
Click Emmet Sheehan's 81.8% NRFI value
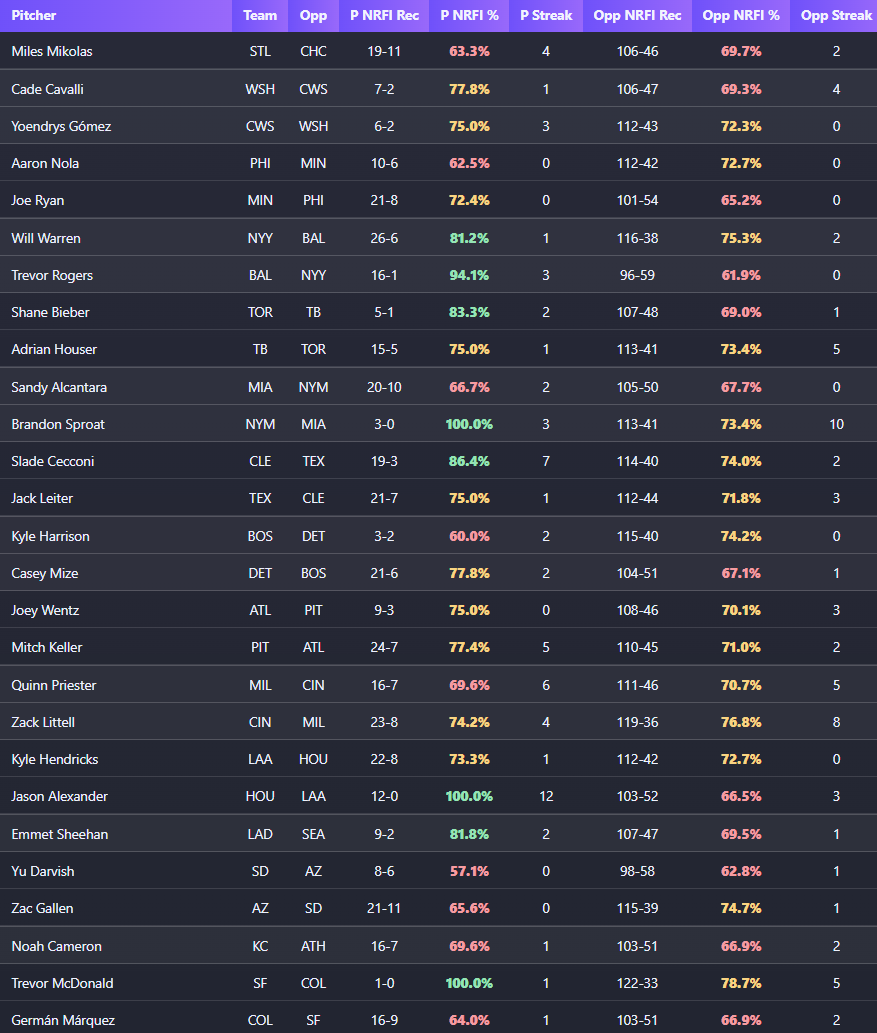pos(469,834)
